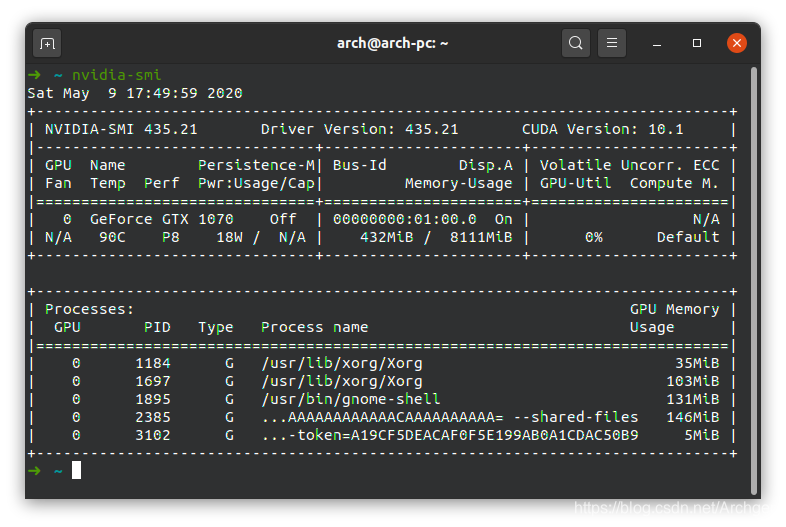786x527 pixels.
Task: Click PID 1184
Action: point(152,364)
